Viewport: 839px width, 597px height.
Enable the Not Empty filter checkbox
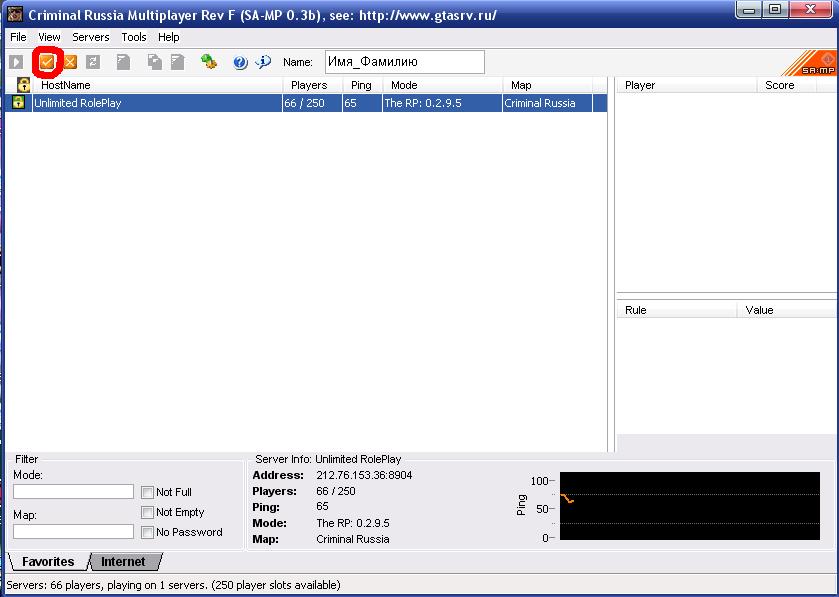[x=147, y=512]
